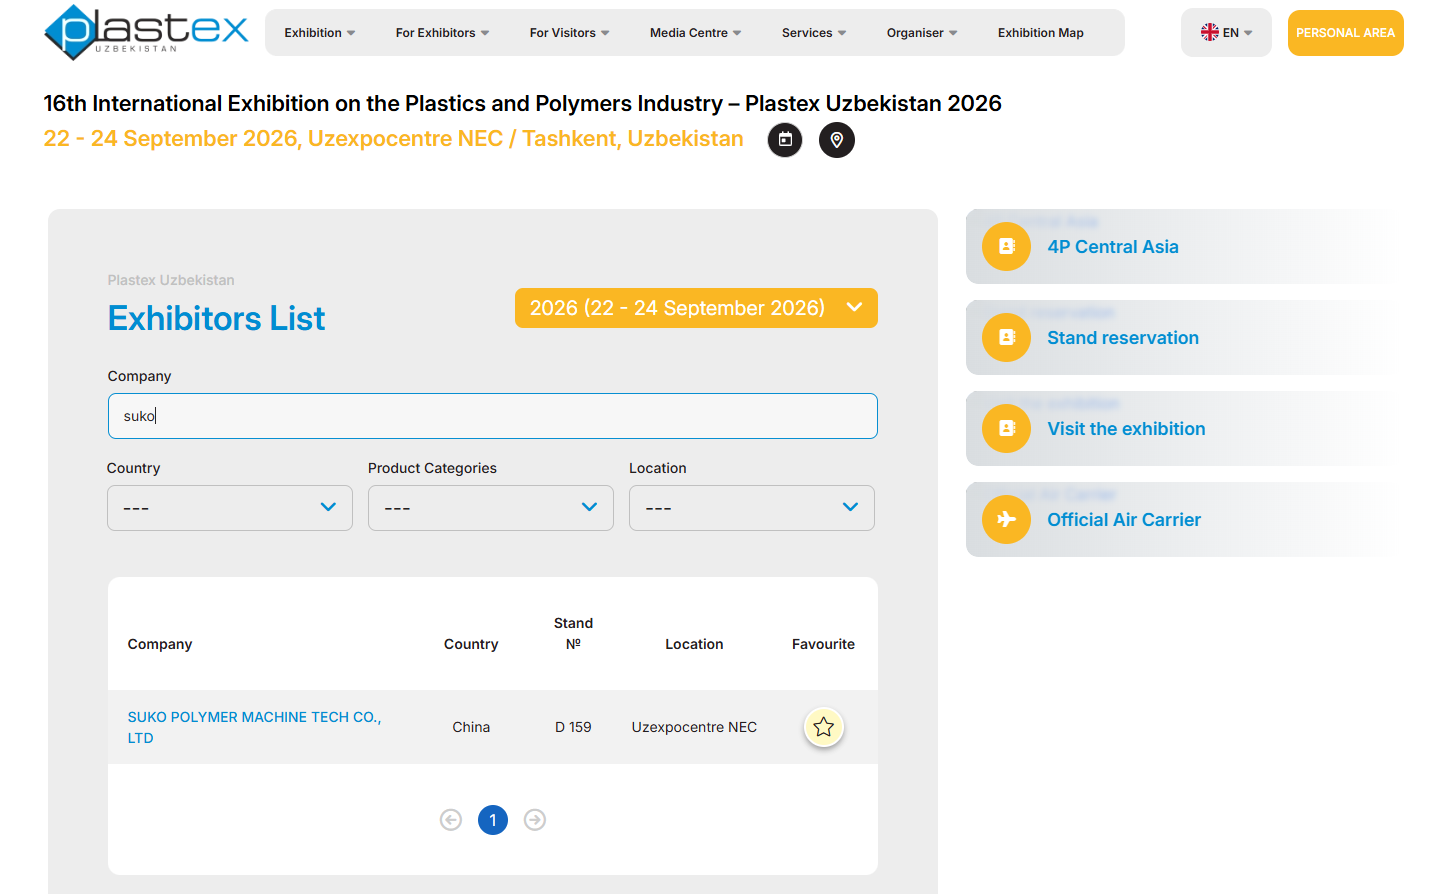Open the 2026 exhibition year dropdown

696,308
